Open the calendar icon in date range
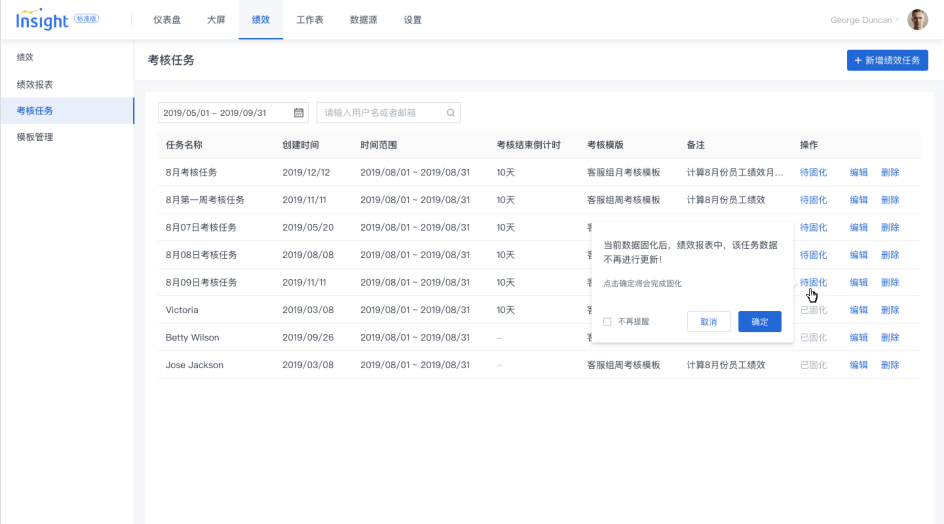Screen dimensions: 944x524 298,113
